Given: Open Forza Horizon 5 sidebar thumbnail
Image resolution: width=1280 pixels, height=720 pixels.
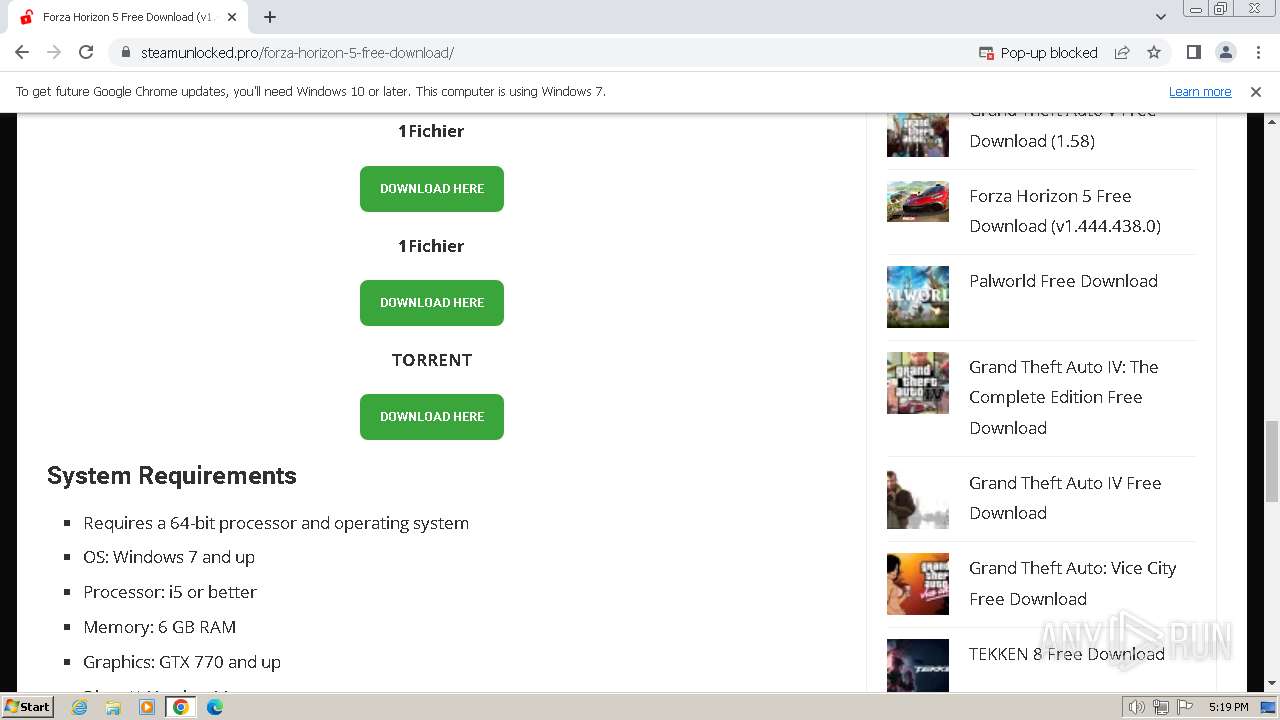Looking at the screenshot, I should (x=917, y=201).
